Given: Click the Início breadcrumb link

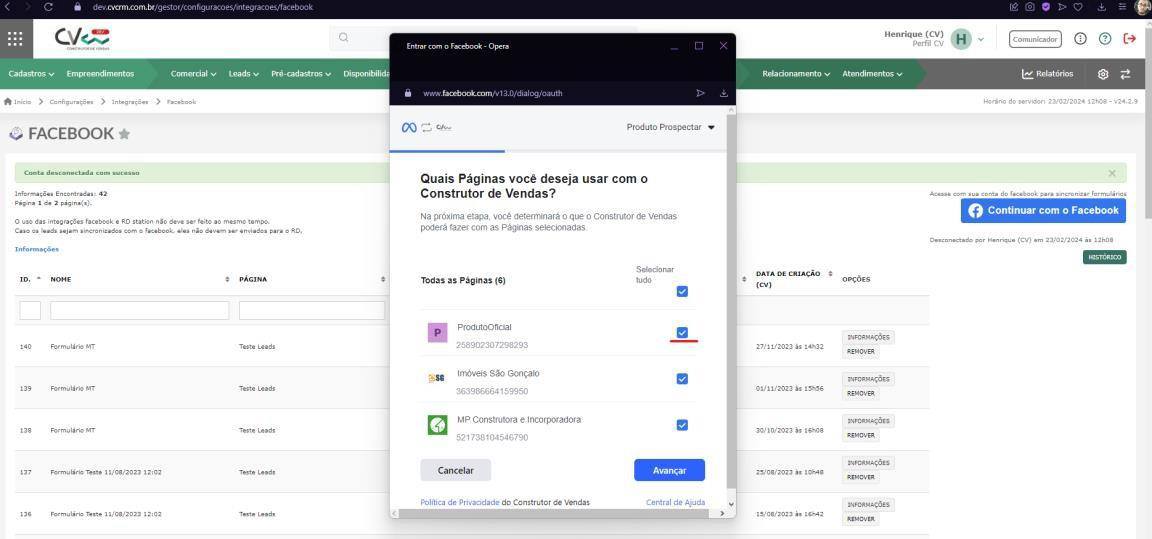Looking at the screenshot, I should pyautogui.click(x=22, y=101).
